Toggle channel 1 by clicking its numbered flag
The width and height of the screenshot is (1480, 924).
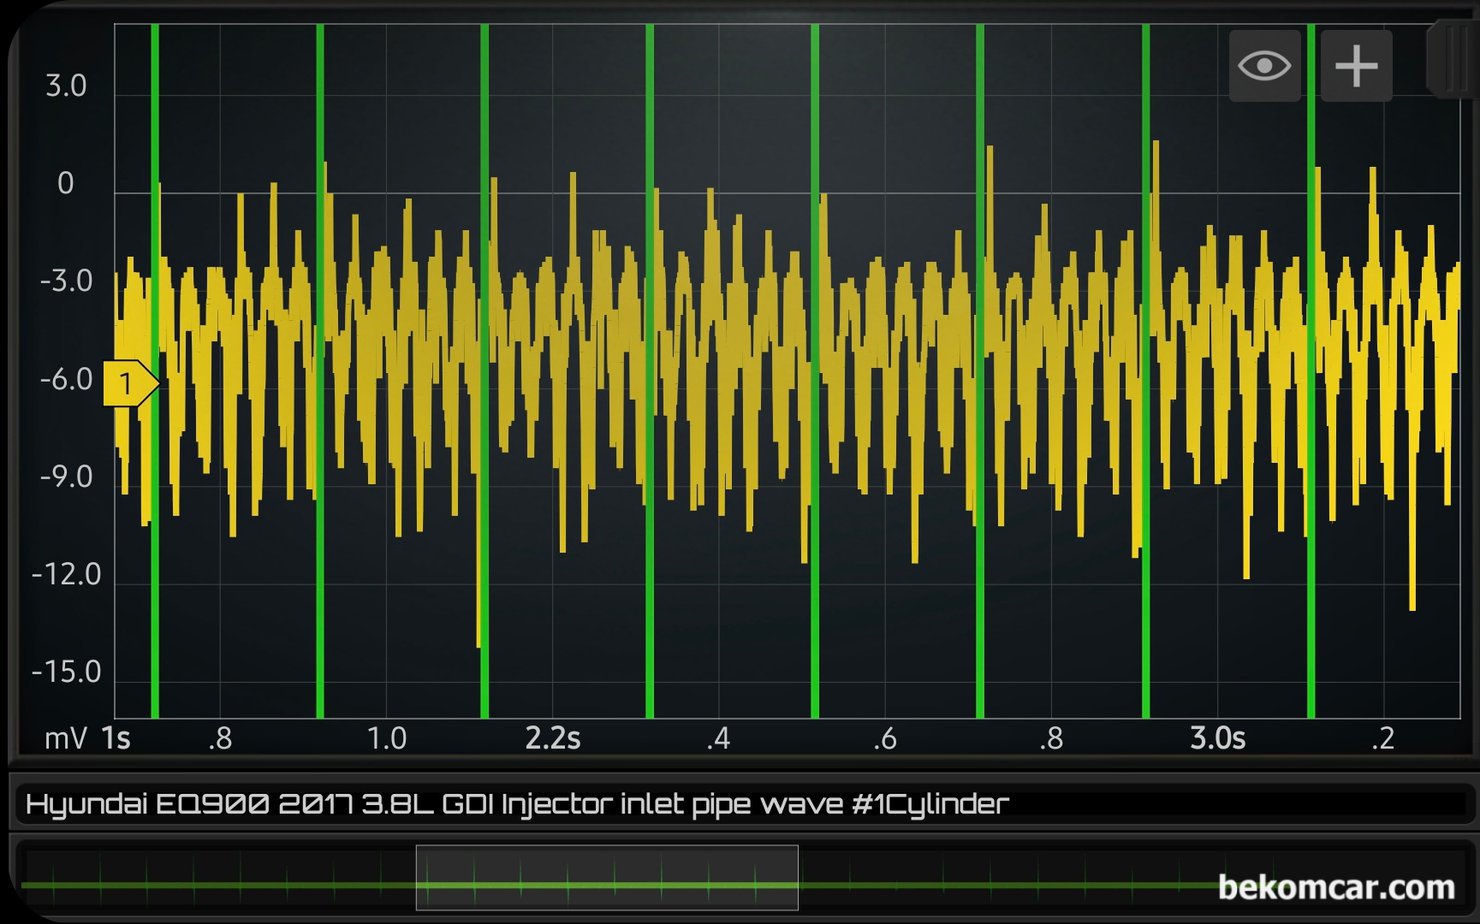click(x=127, y=381)
